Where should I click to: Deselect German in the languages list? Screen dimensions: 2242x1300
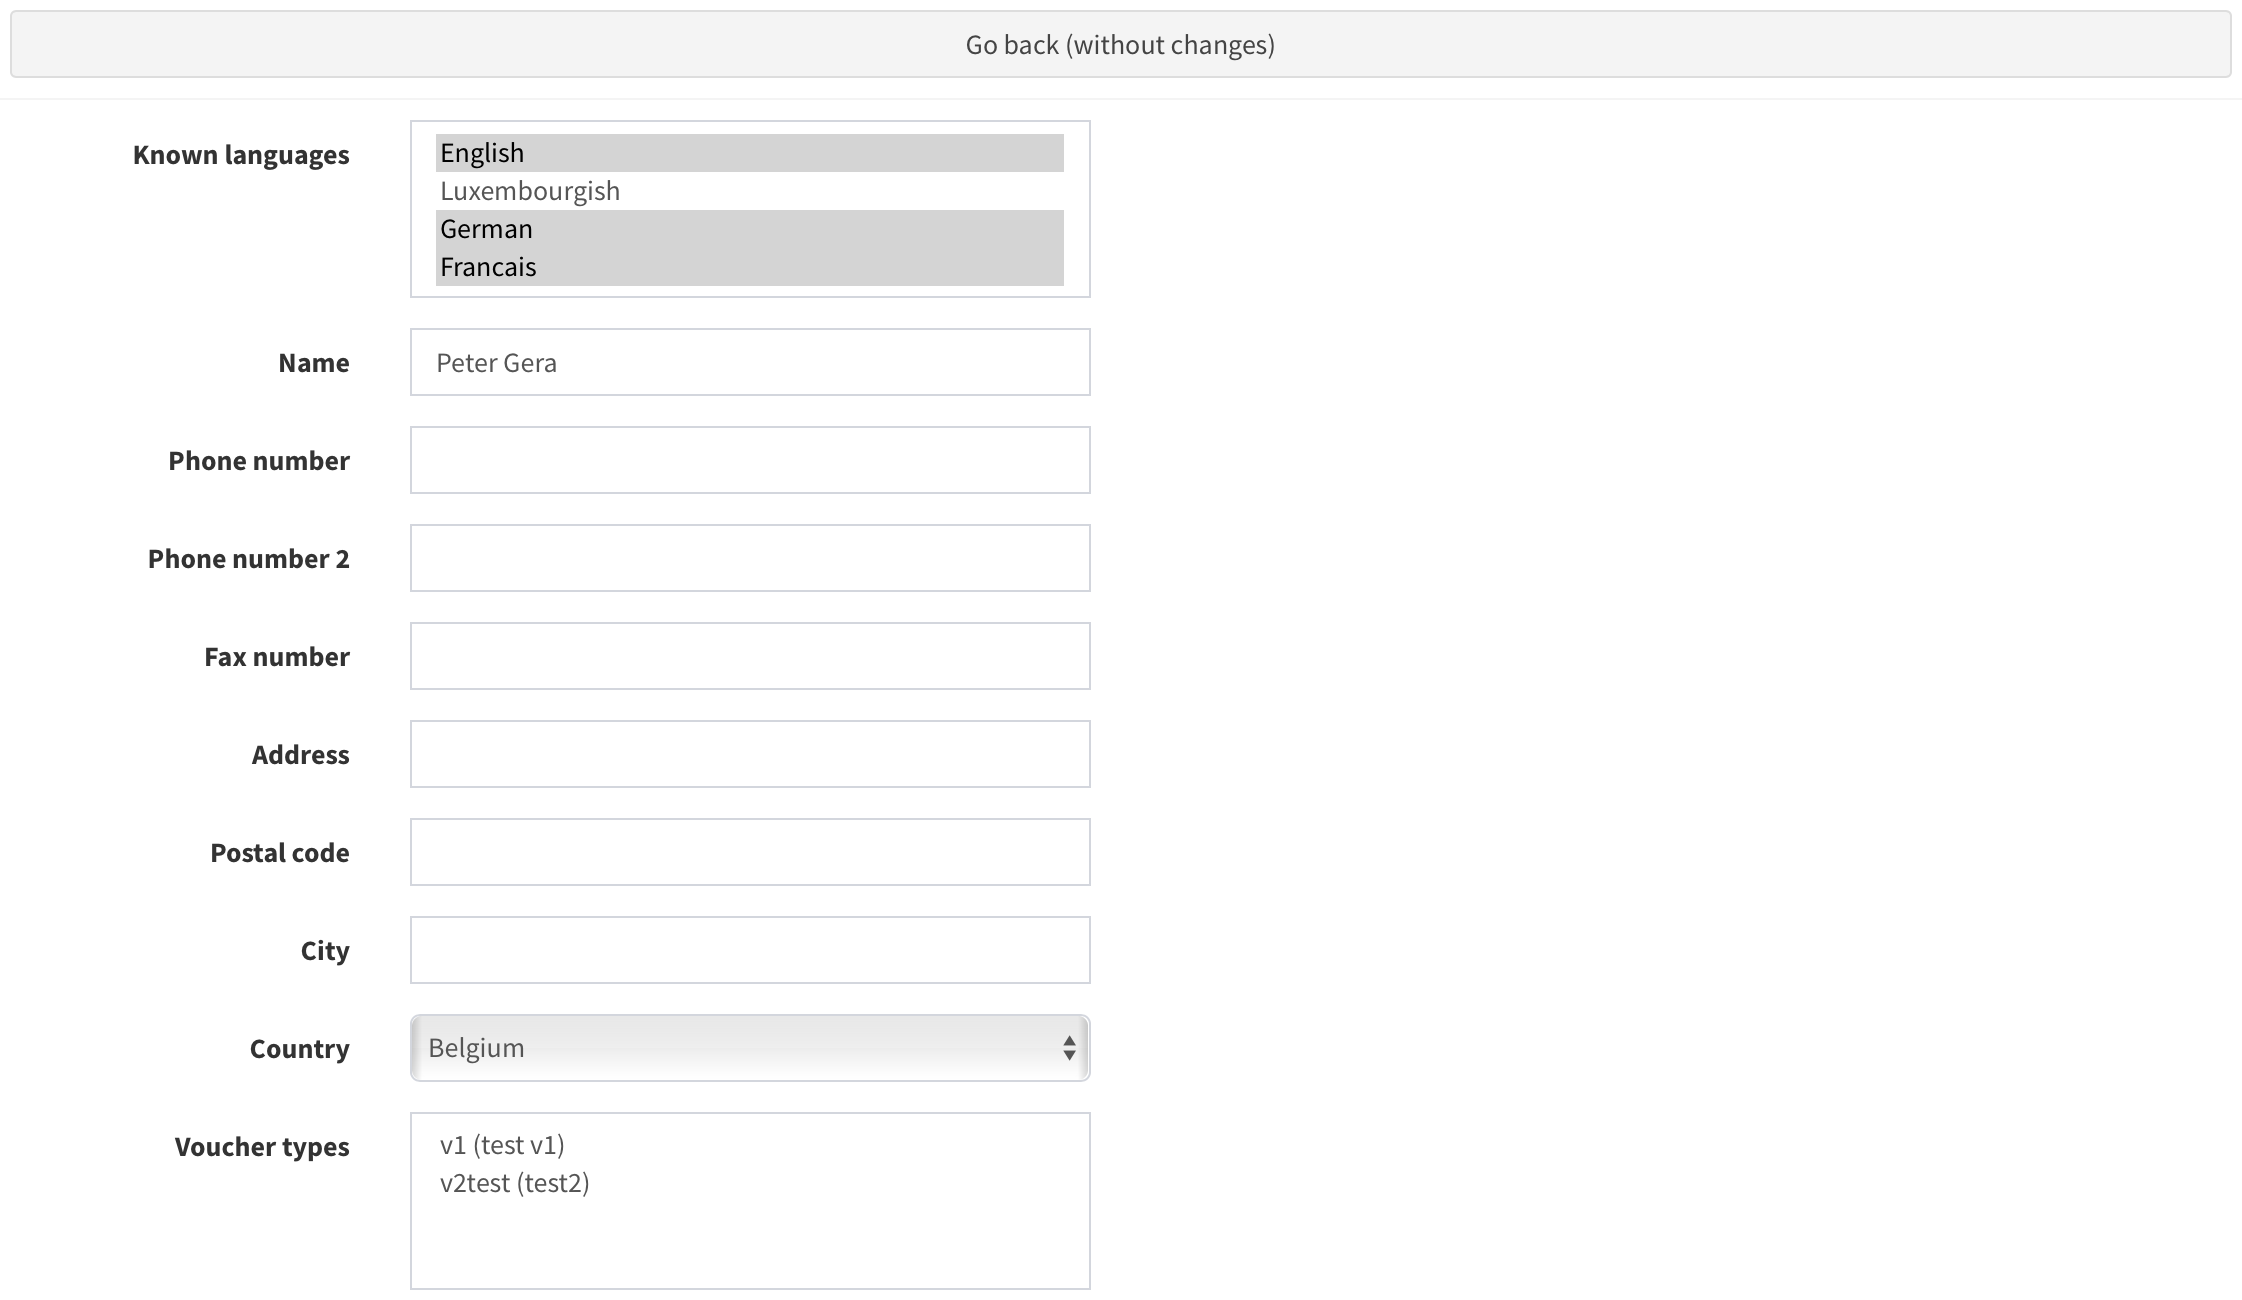click(748, 229)
